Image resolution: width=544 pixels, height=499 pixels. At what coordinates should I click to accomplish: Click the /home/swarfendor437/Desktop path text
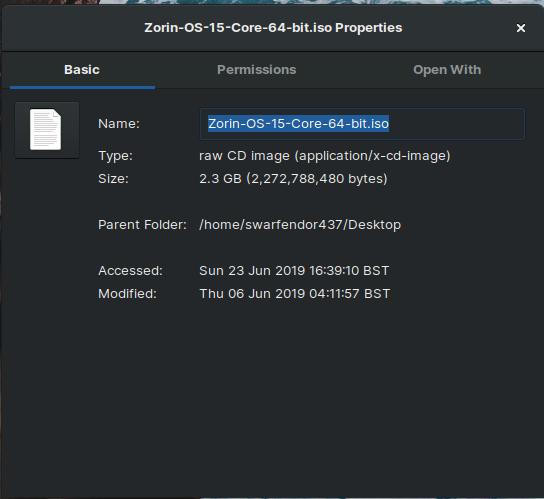coord(300,225)
